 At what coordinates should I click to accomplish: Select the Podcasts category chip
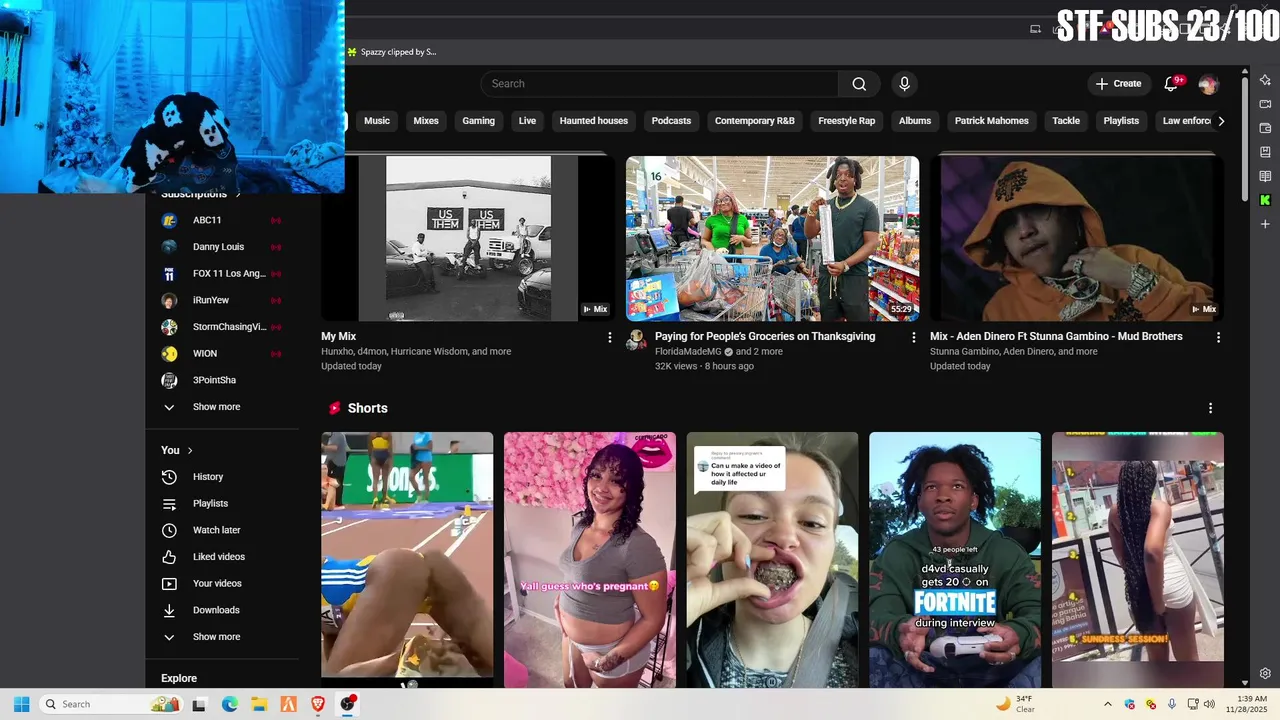pos(671,121)
